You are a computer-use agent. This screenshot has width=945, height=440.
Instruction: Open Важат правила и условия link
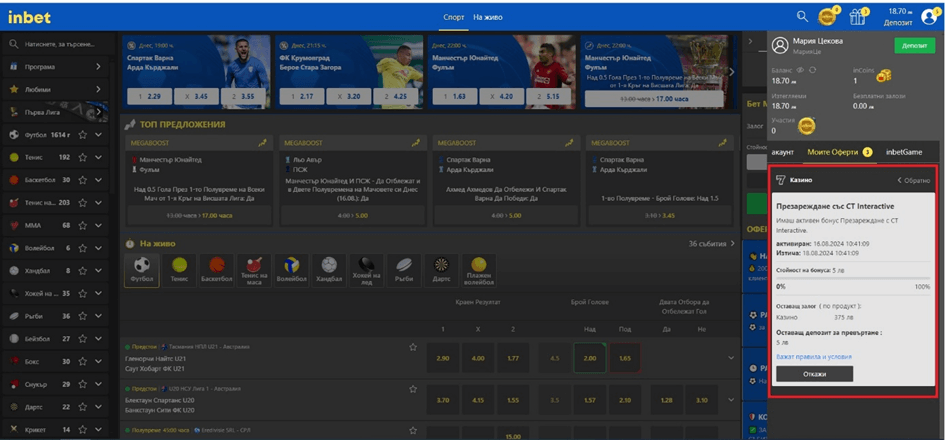tap(814, 357)
